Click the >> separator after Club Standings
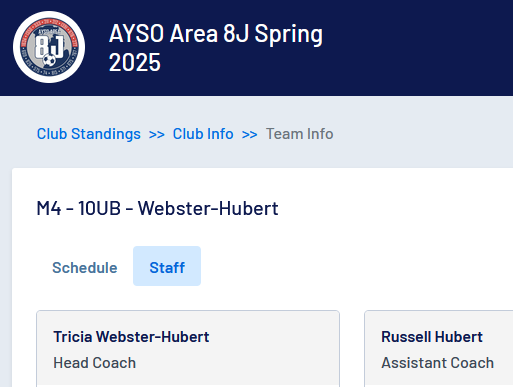 point(157,135)
